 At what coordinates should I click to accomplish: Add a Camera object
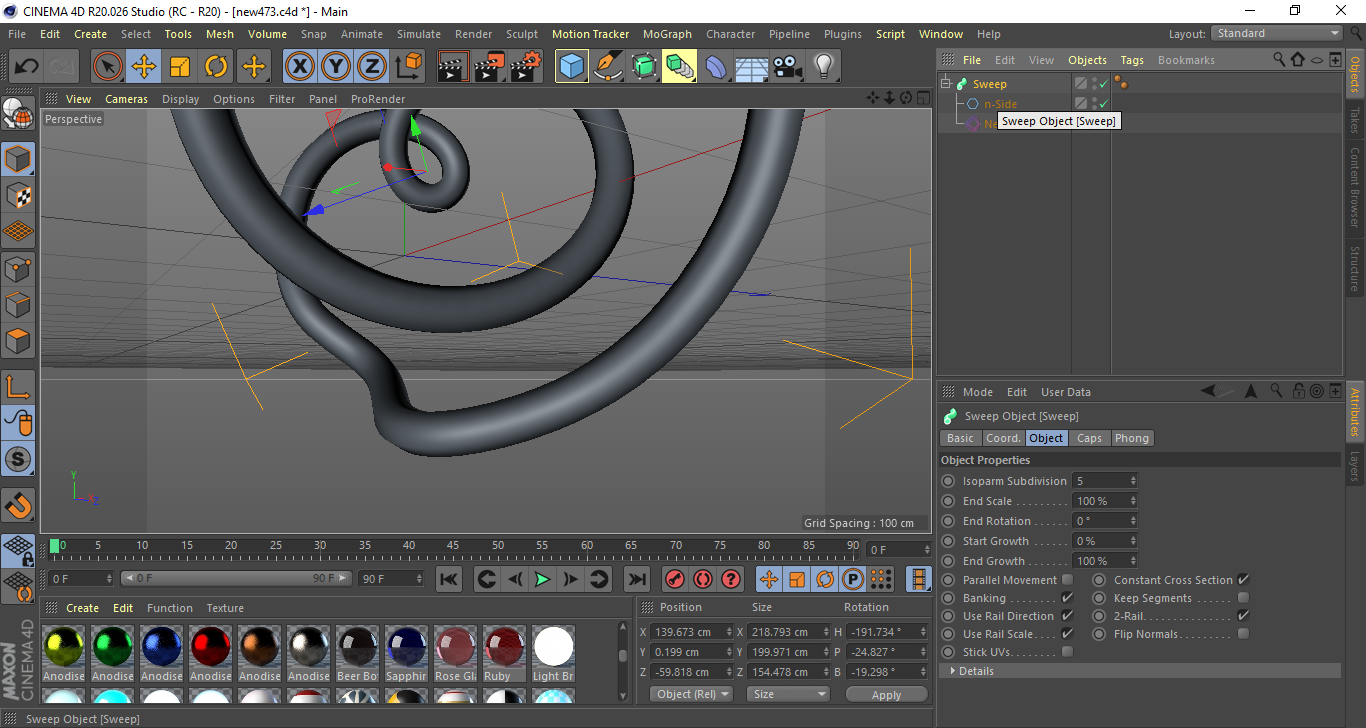[x=788, y=67]
